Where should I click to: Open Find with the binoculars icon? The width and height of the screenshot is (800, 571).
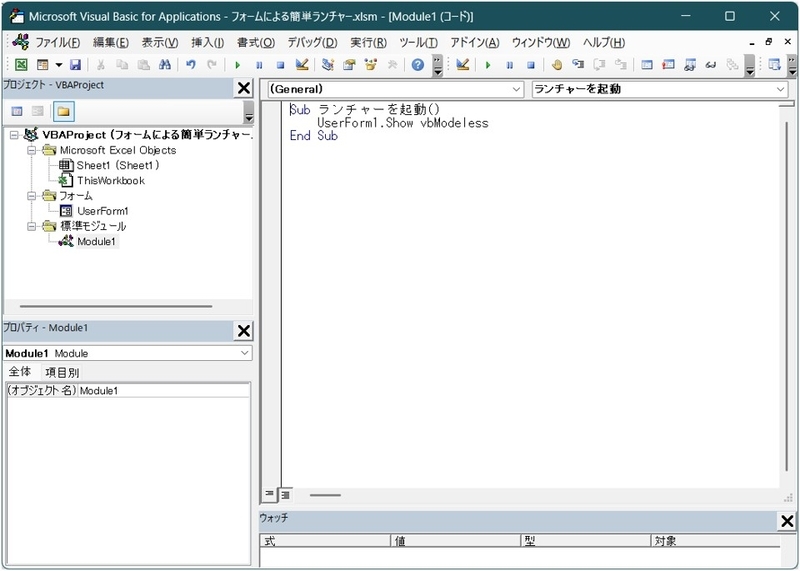[x=165, y=65]
